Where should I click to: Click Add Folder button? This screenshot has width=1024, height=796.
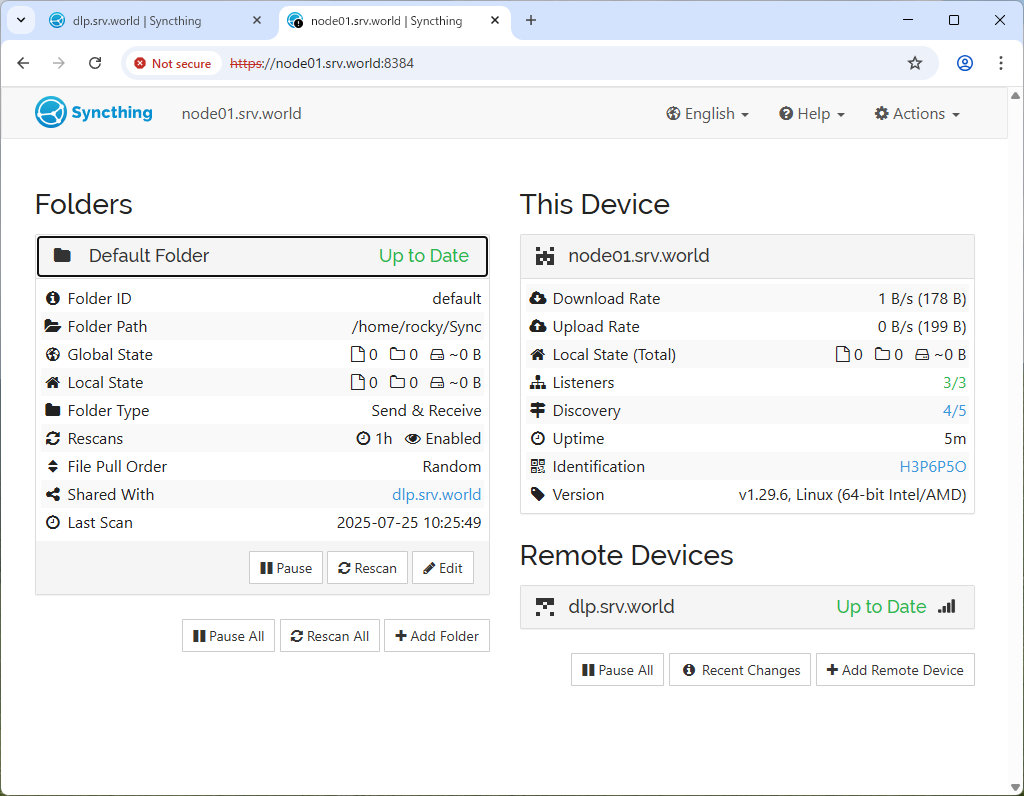tap(437, 636)
